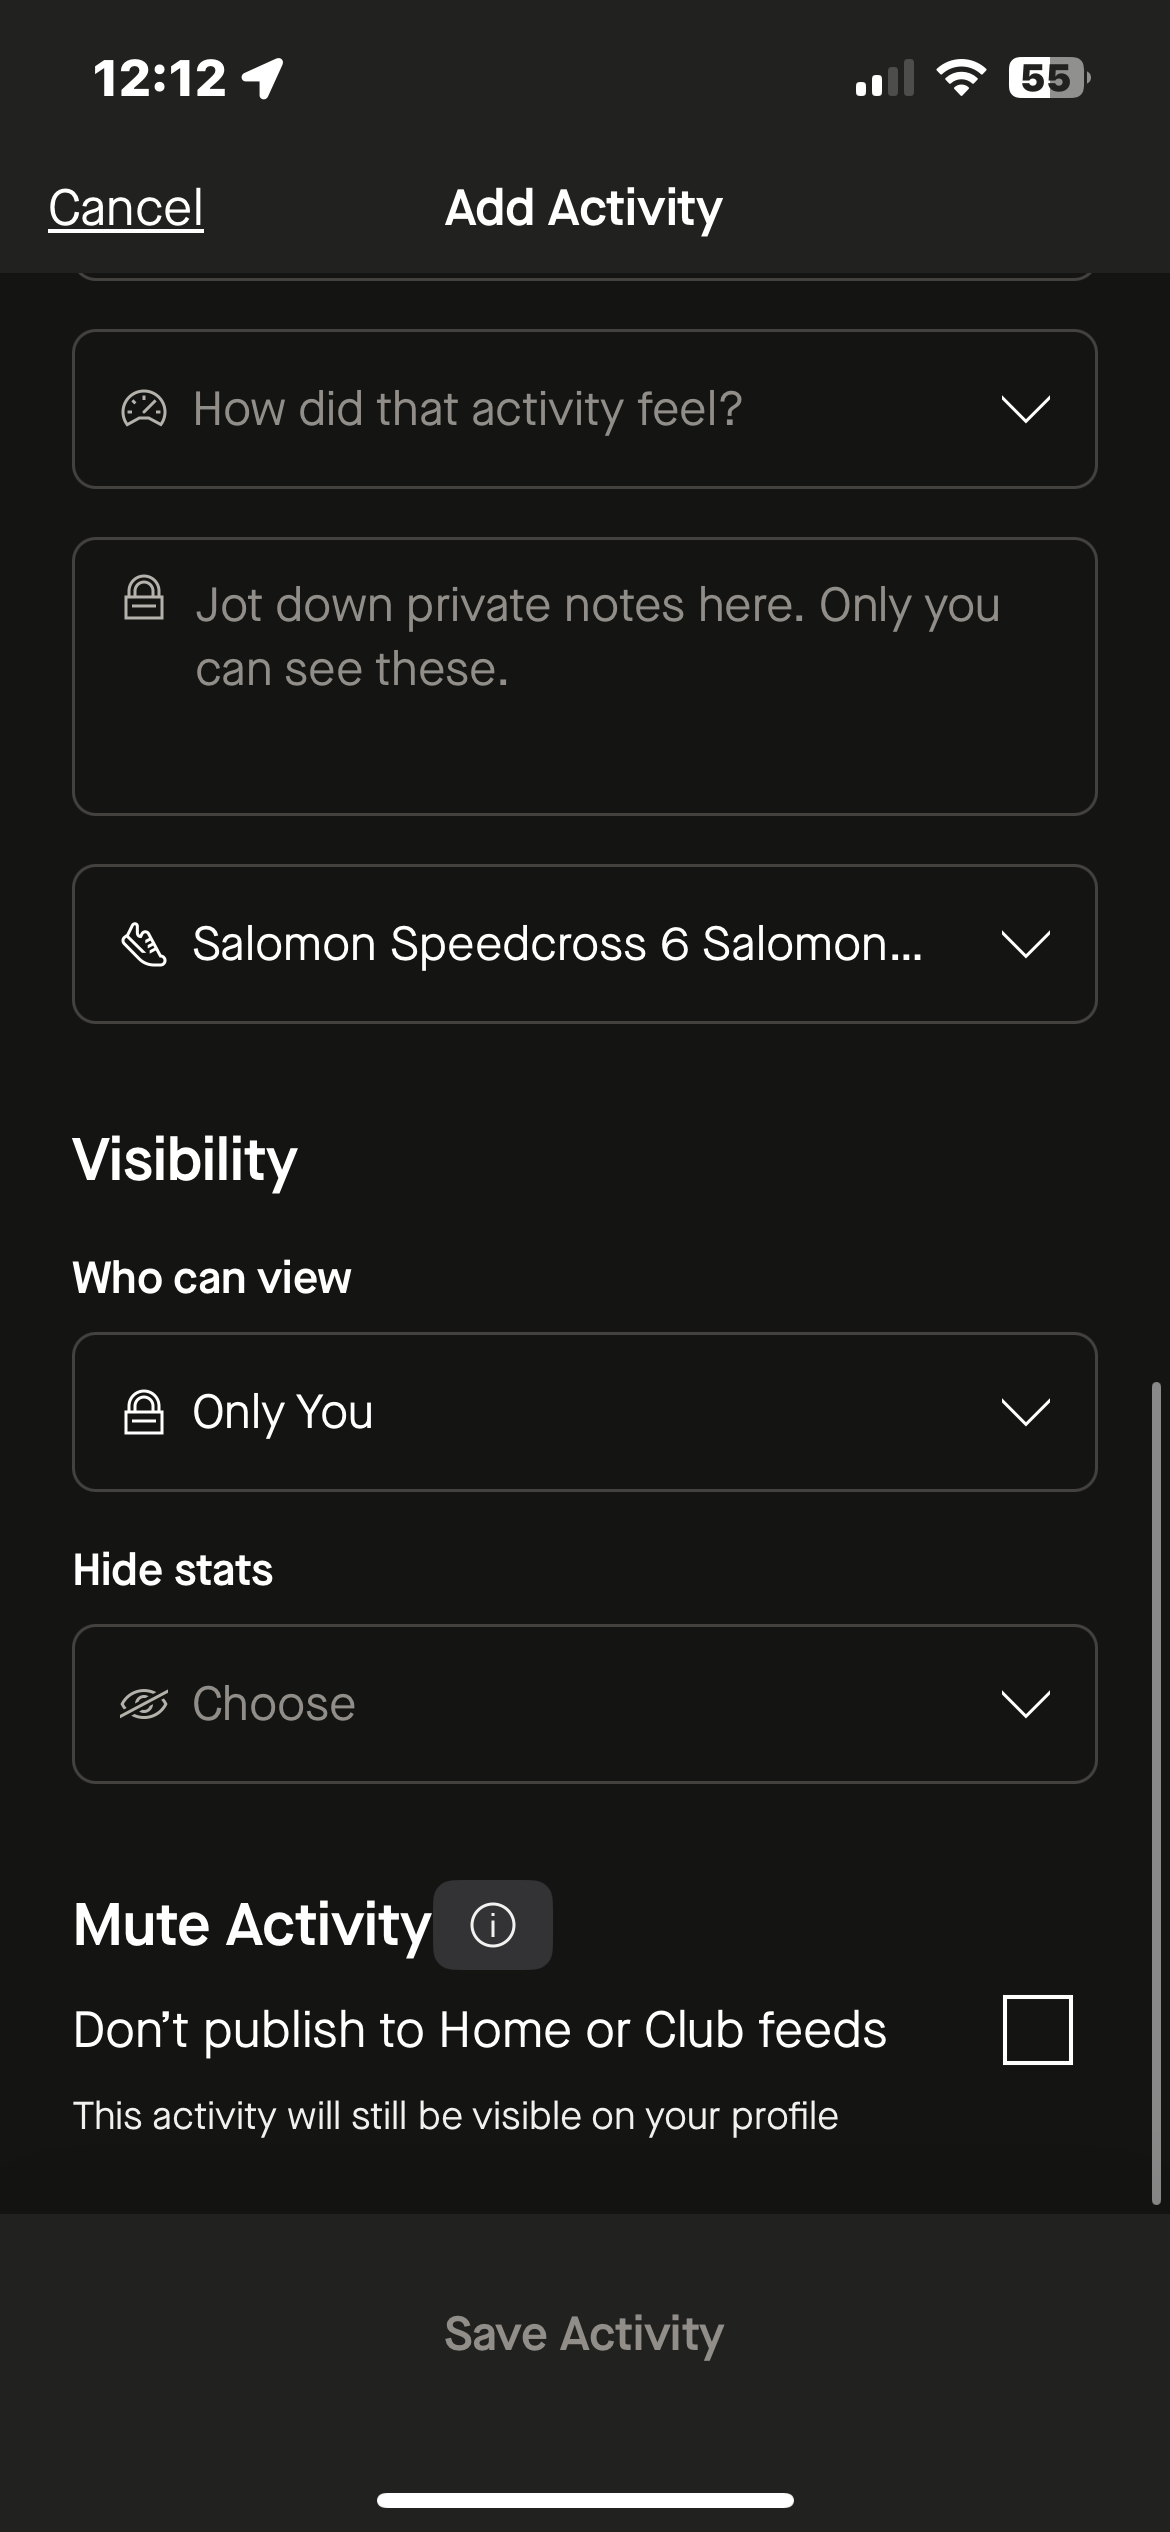Open the Who can view dropdown chevron
This screenshot has height=2532, width=1170.
point(1025,1412)
